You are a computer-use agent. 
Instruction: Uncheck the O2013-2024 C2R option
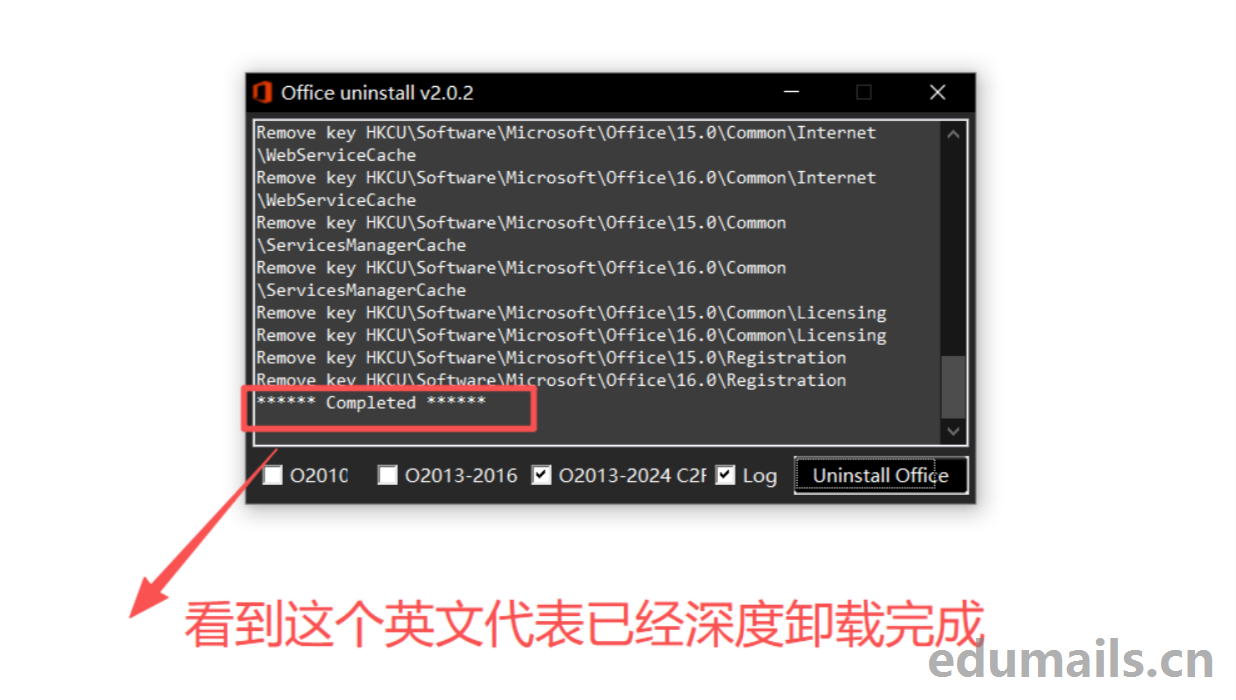[541, 475]
